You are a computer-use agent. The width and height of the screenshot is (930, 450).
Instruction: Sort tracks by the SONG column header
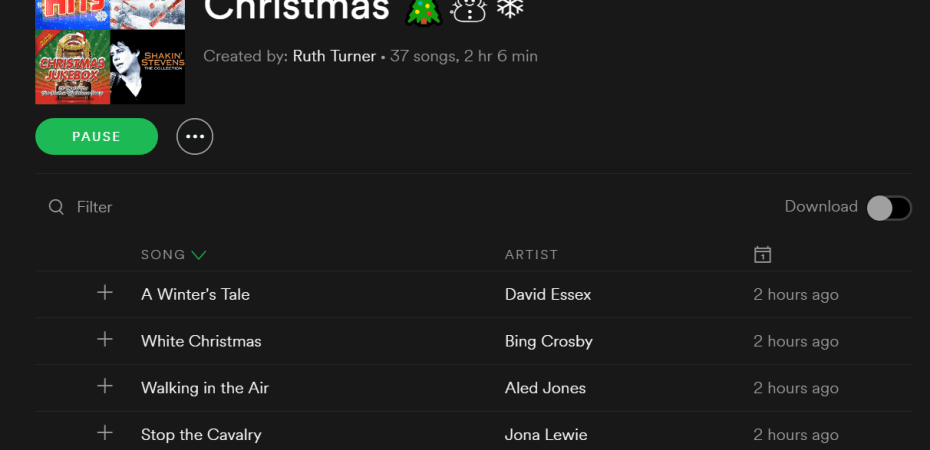tap(163, 255)
